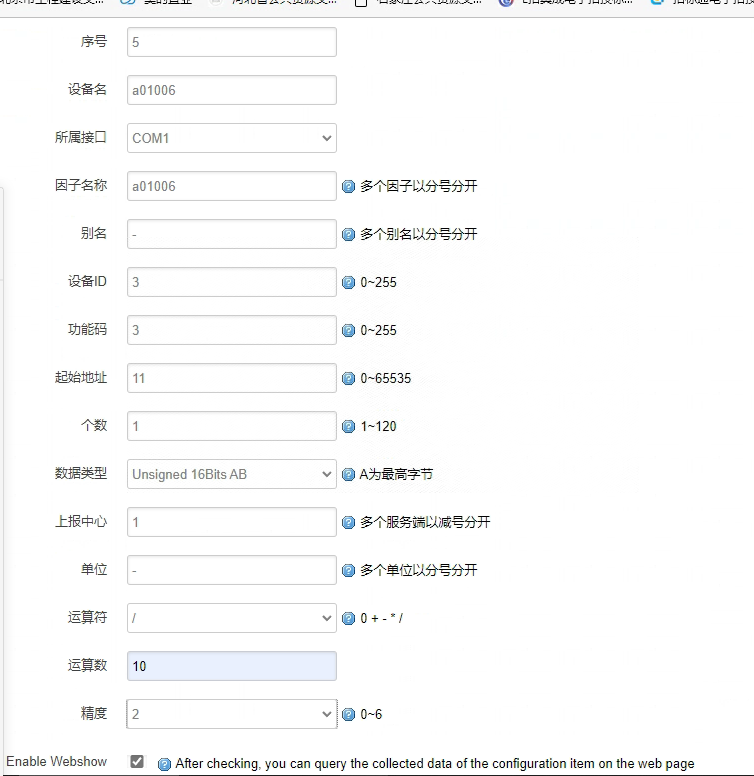Click the help icon next to 运算符 dropdown
The height and width of the screenshot is (776, 754).
349,619
